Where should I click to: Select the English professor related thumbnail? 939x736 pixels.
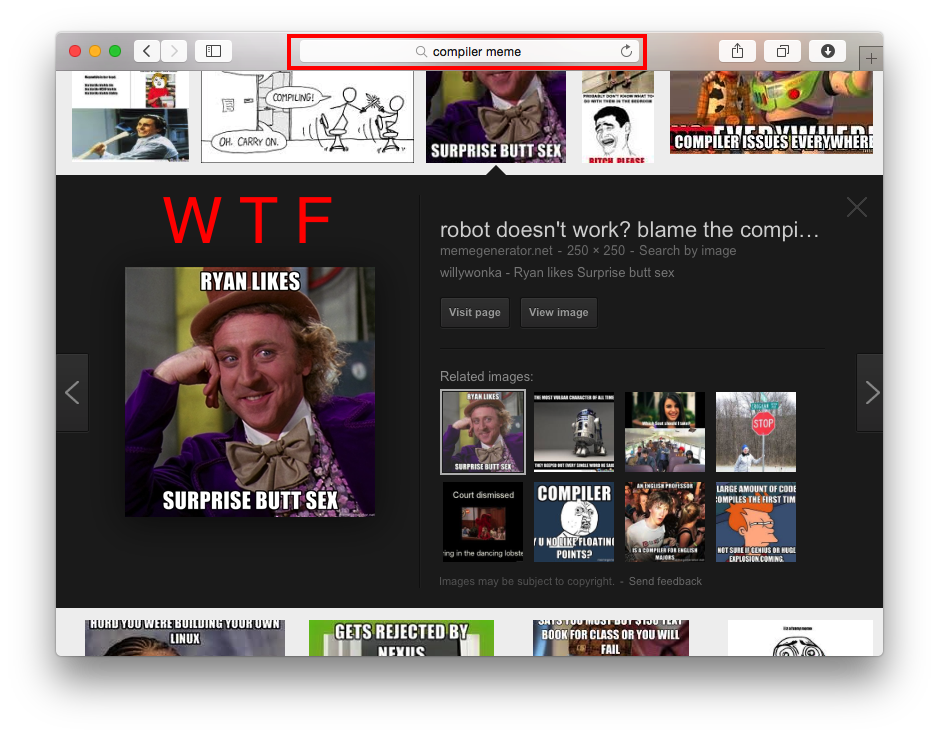[665, 522]
